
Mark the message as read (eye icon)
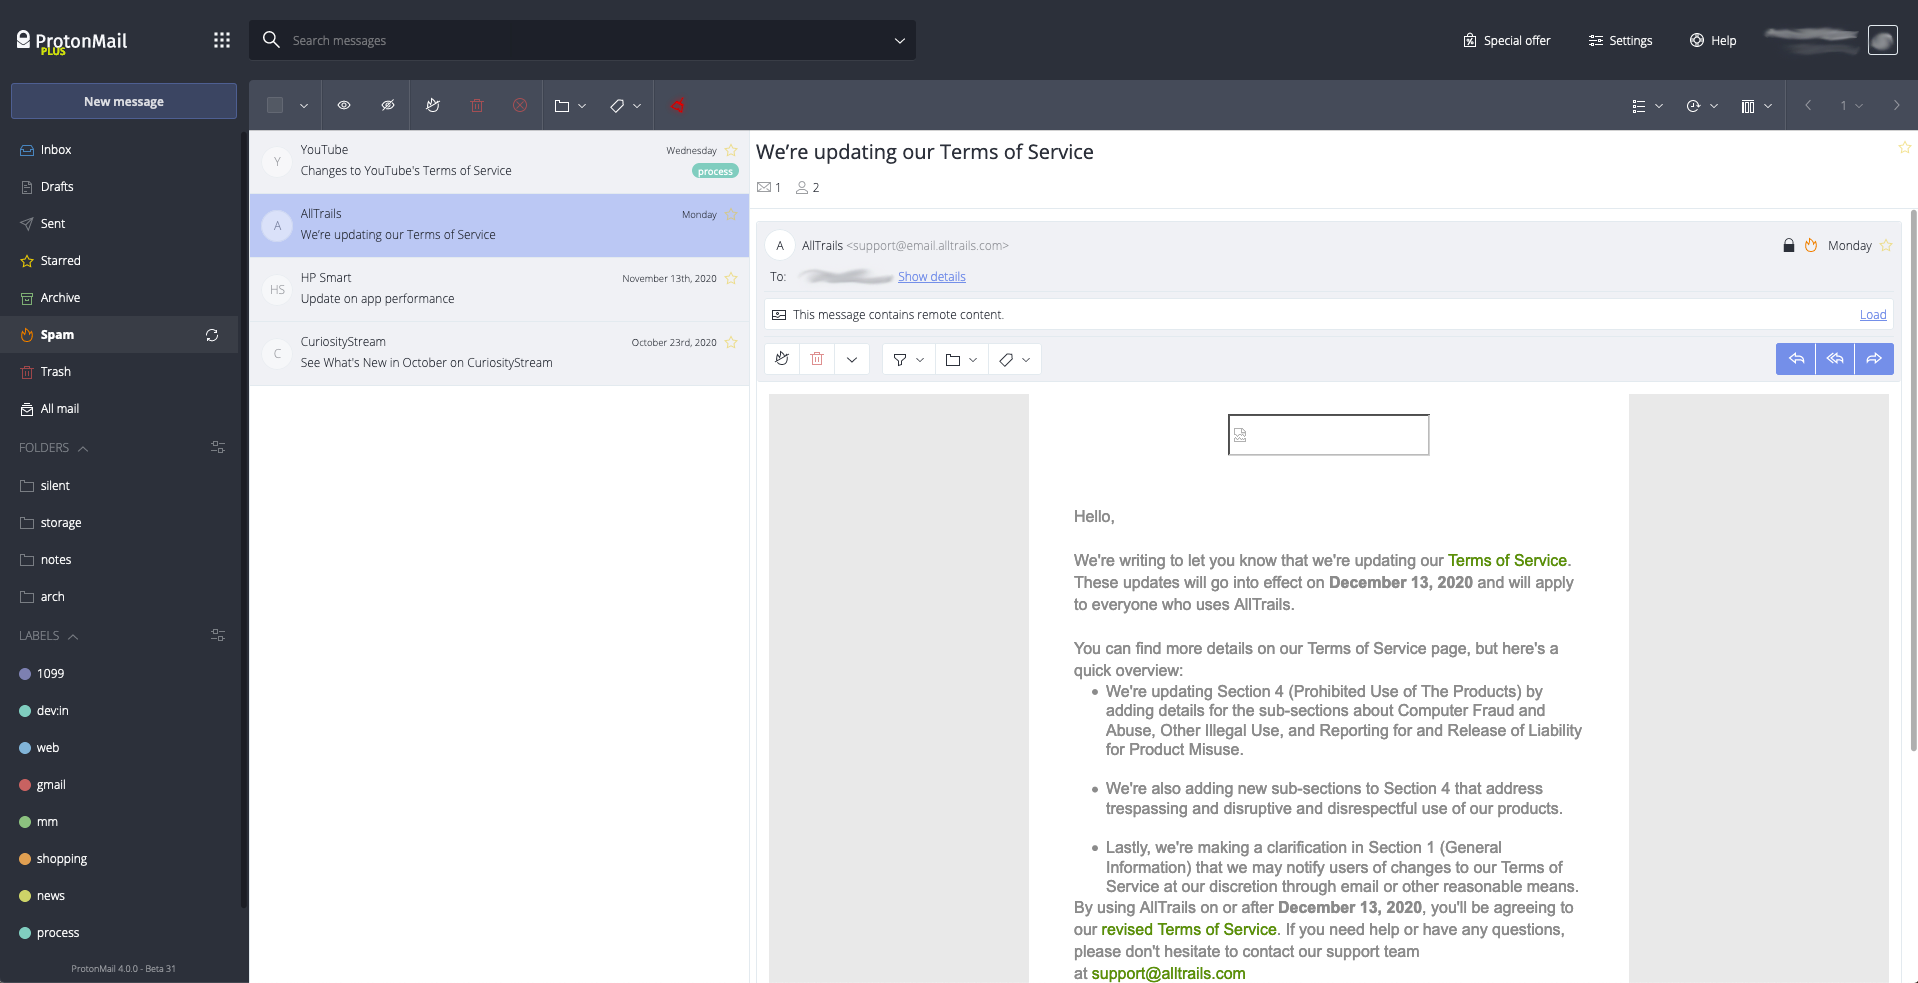click(344, 105)
